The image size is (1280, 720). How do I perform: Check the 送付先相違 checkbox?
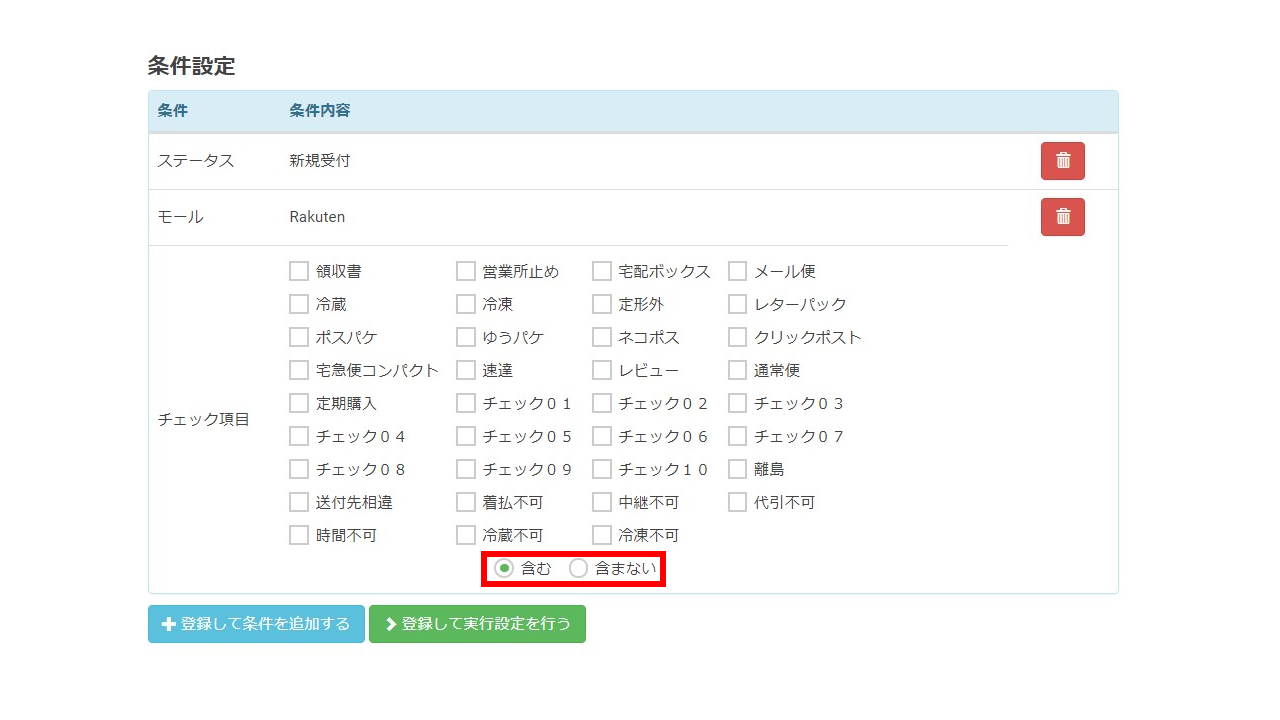point(299,502)
